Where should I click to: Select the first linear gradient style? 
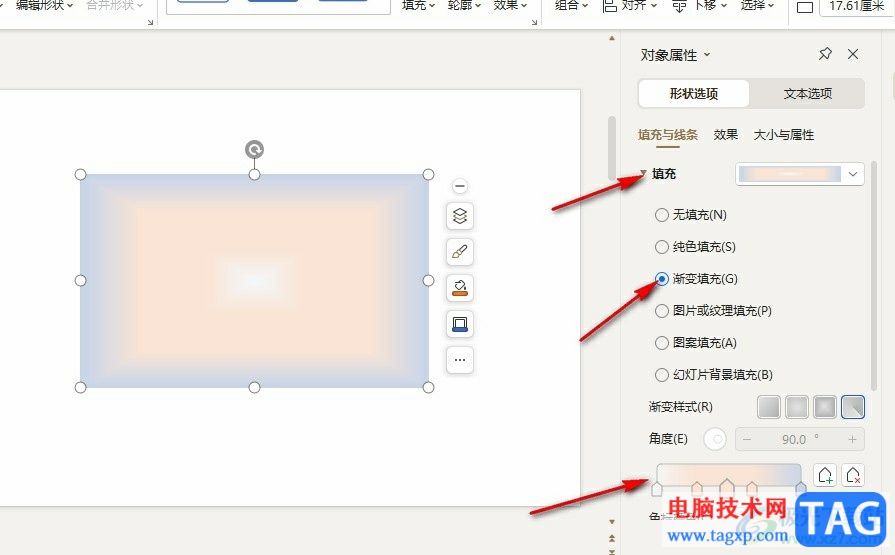pos(769,407)
